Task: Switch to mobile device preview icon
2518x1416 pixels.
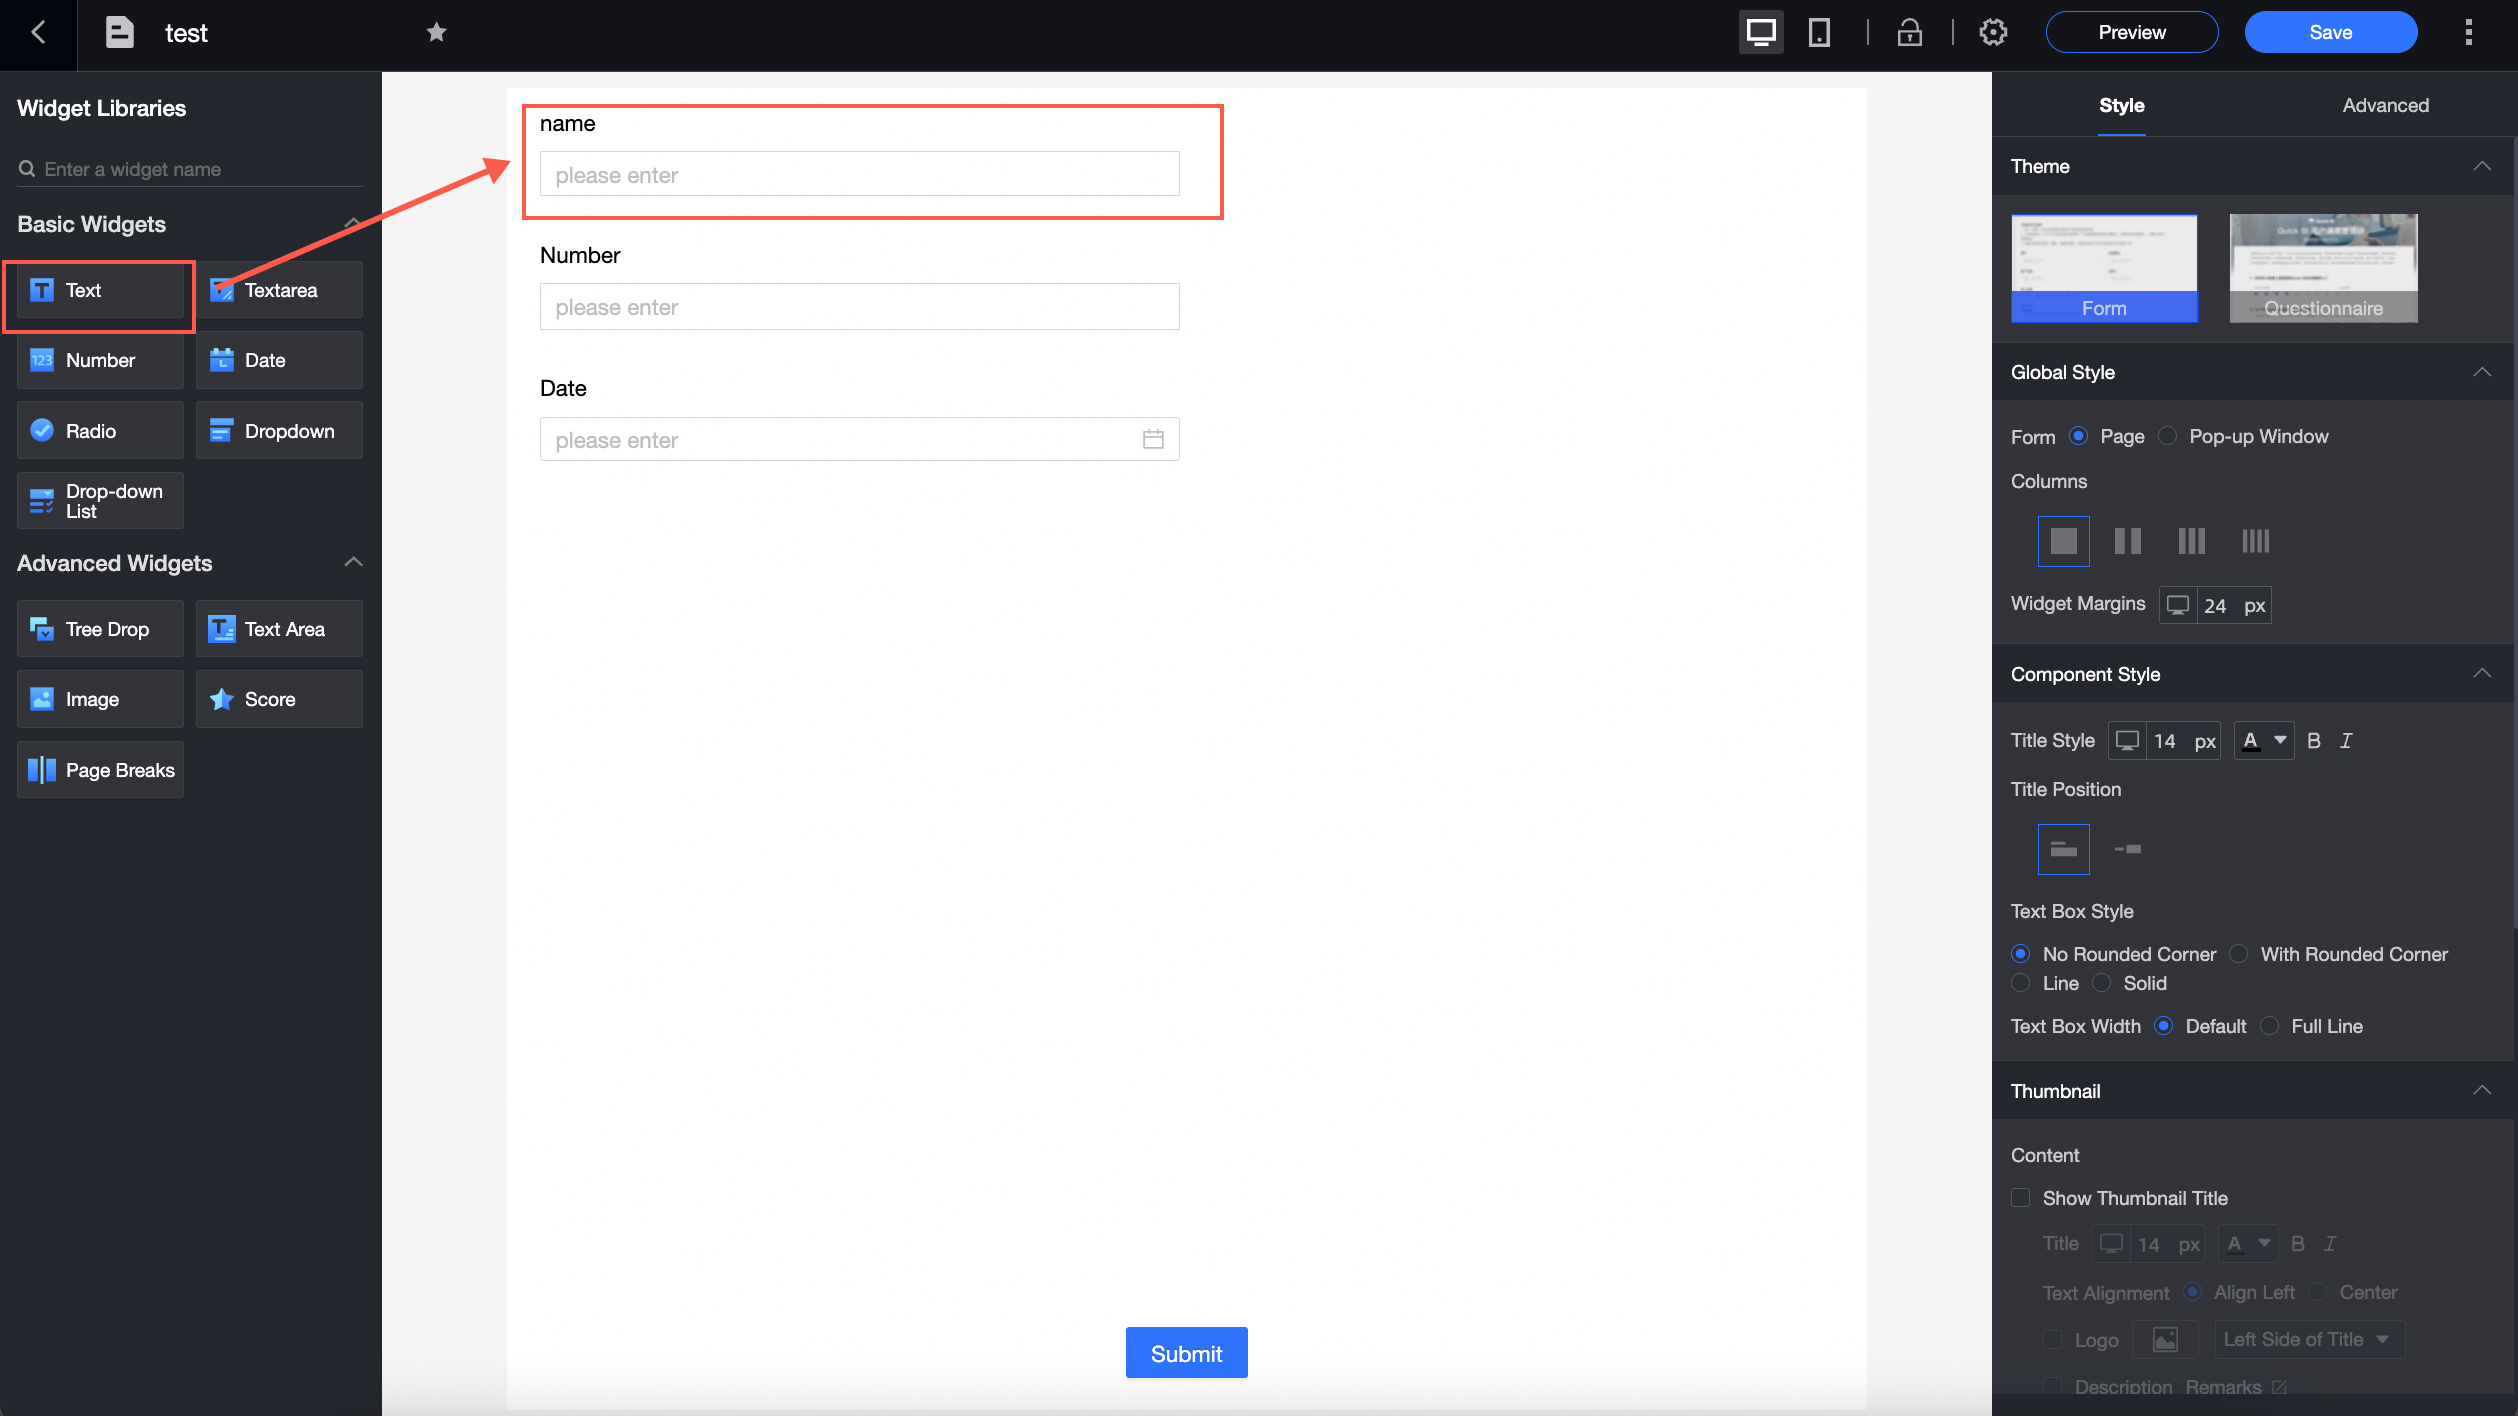Action: click(1819, 33)
